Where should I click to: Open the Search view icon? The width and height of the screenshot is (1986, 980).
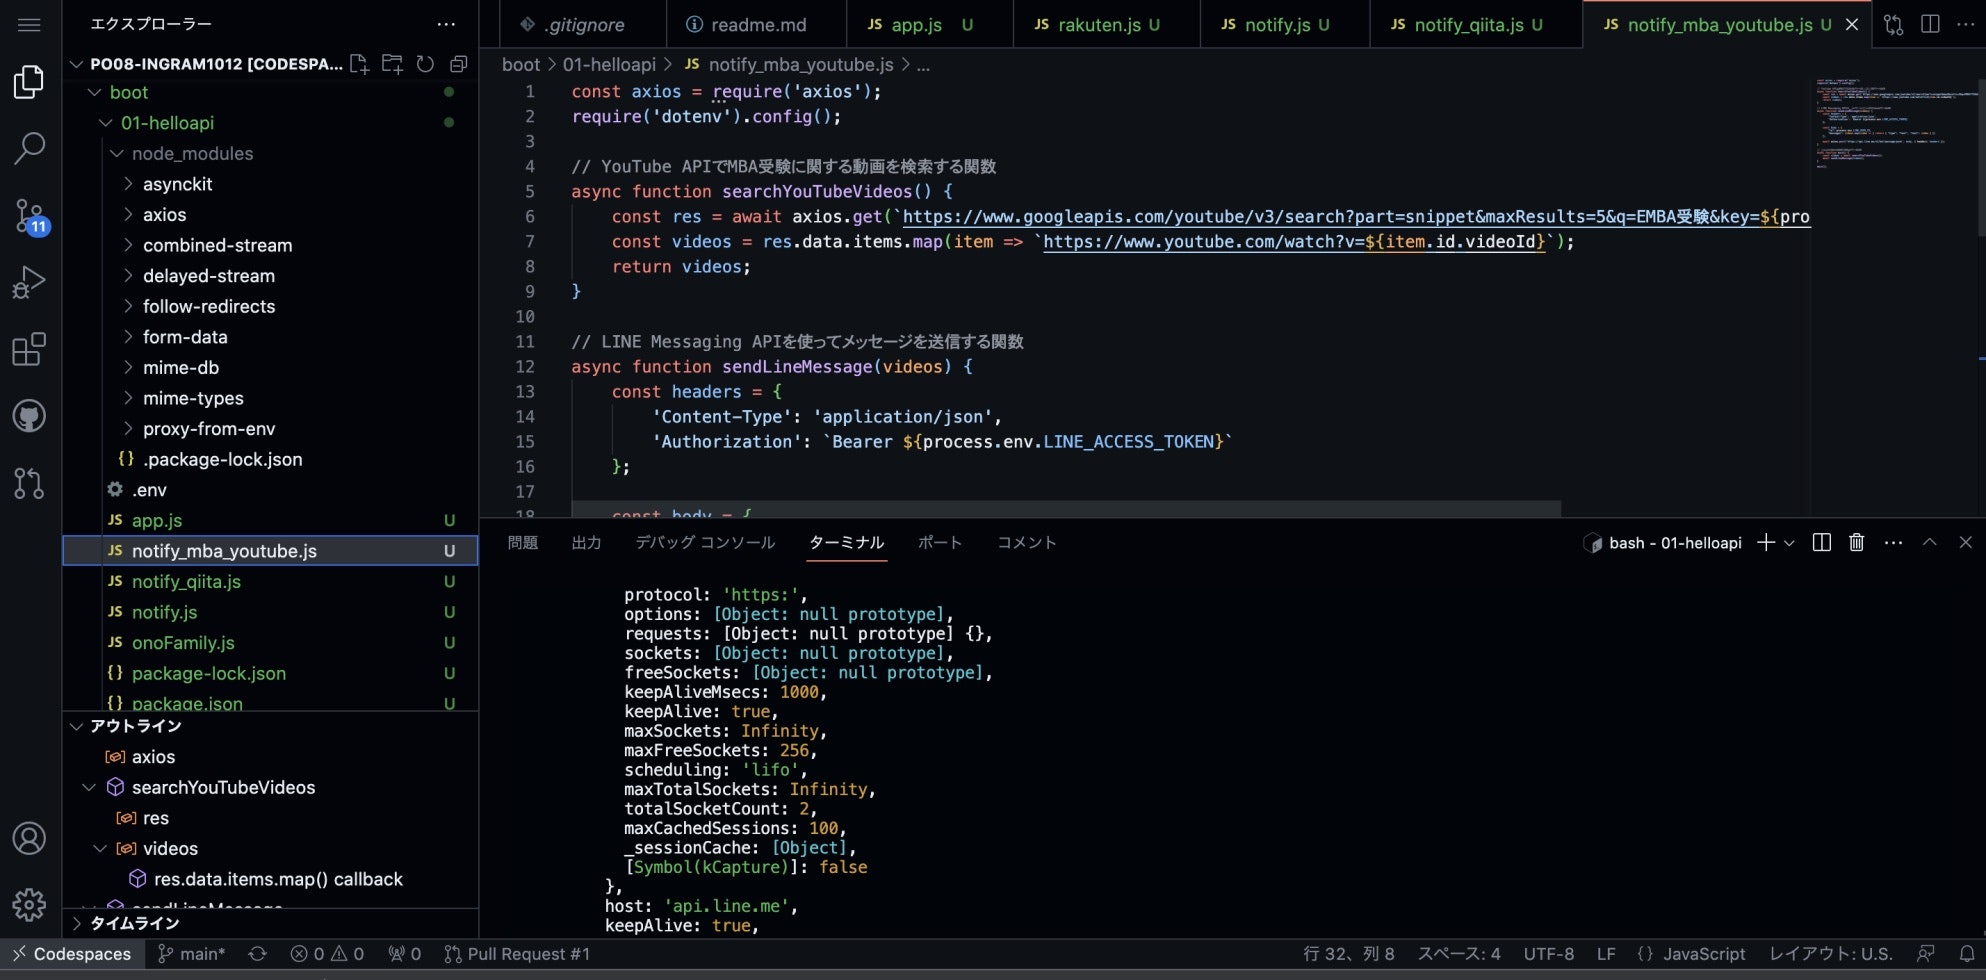[x=29, y=148]
